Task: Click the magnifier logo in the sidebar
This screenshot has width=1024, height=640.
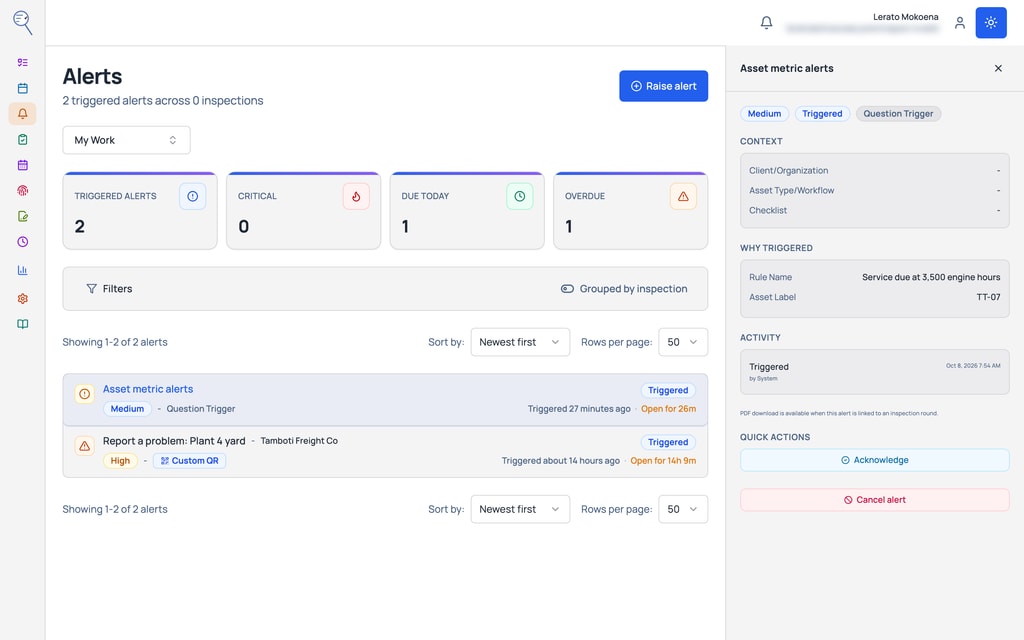Action: pos(22,22)
